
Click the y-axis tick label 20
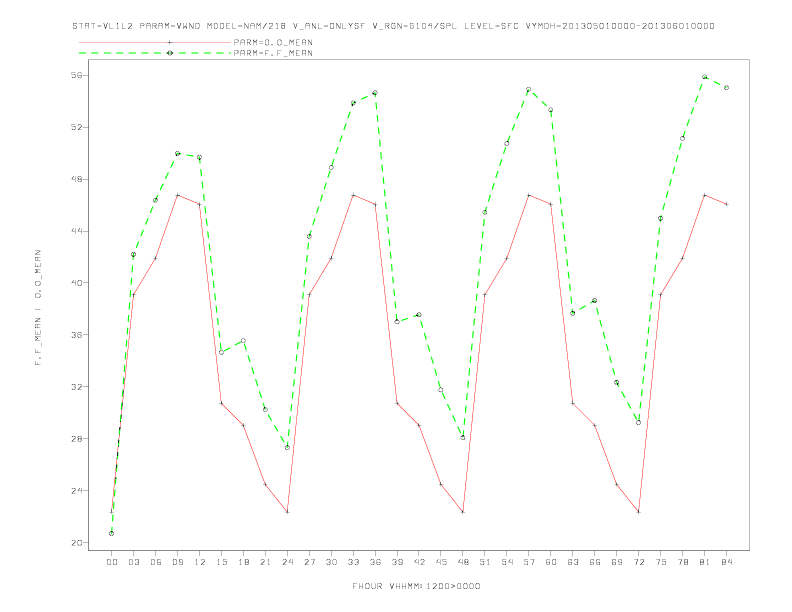click(x=79, y=543)
